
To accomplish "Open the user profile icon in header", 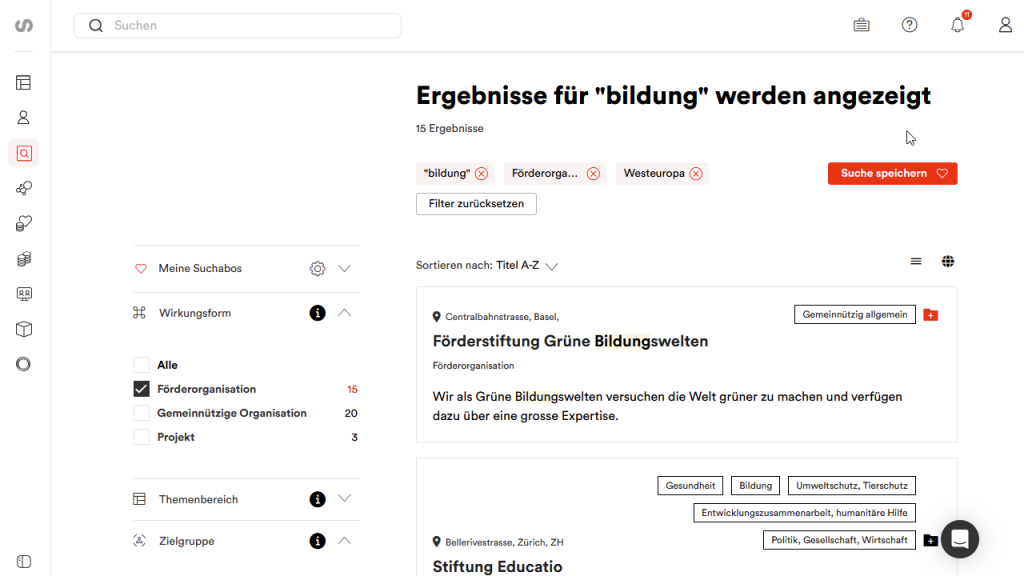I will pos(1005,25).
